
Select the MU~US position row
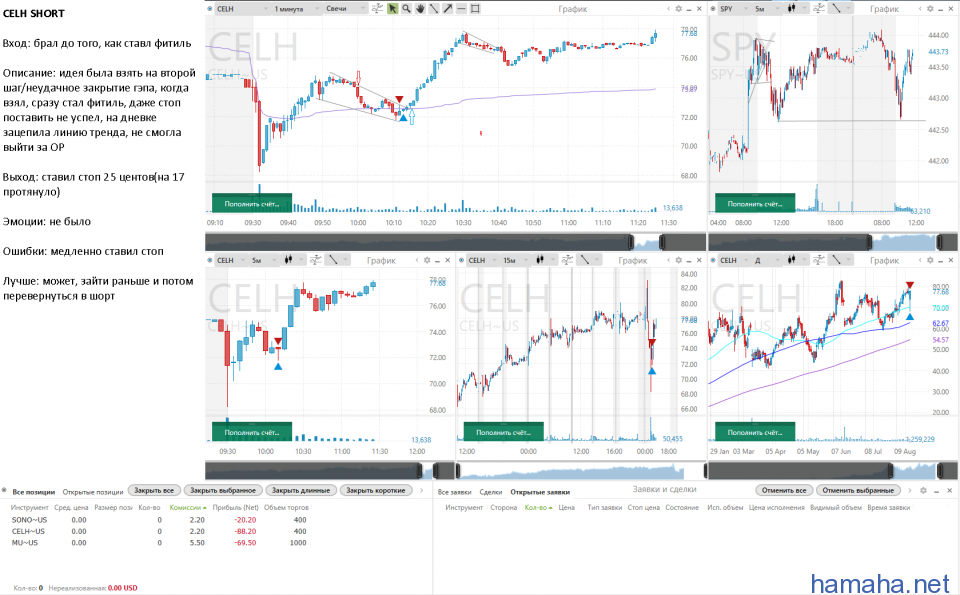click(159, 542)
